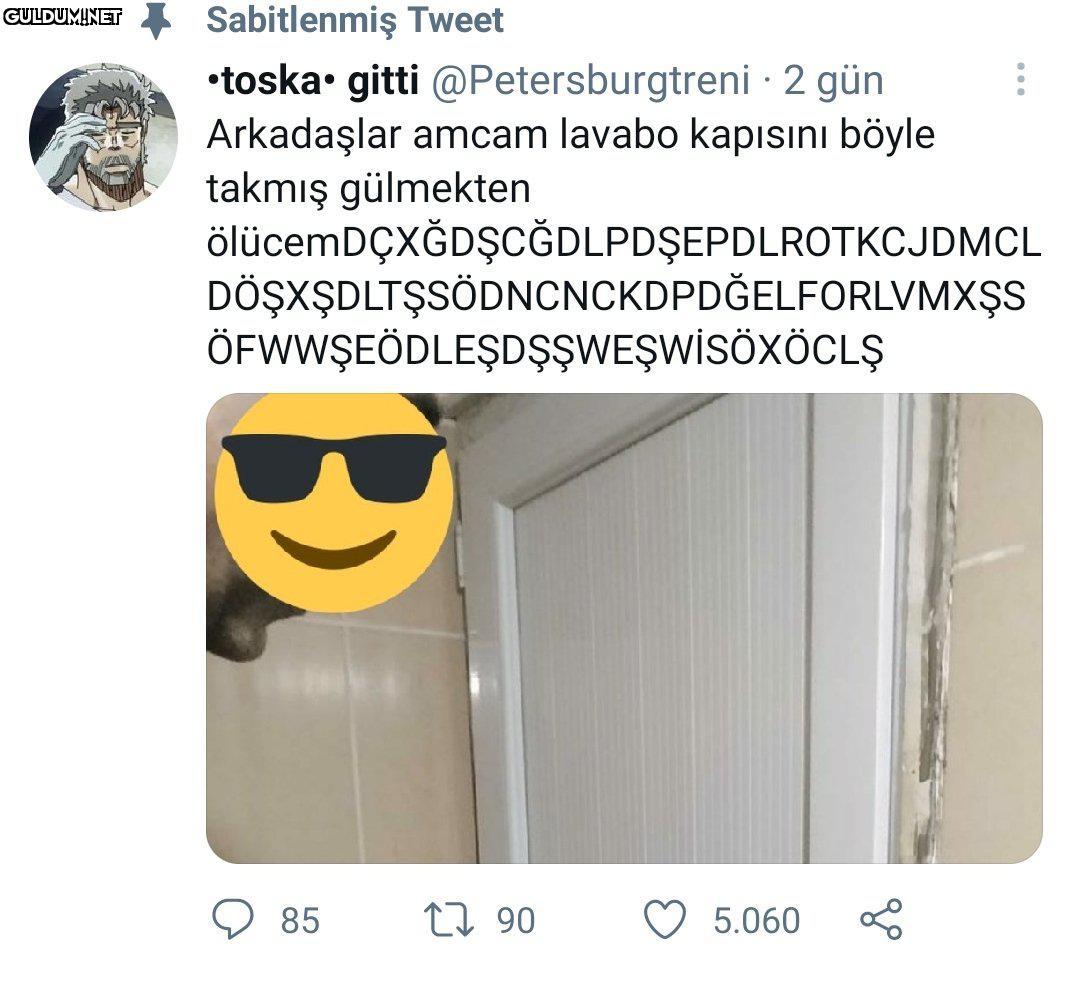
Task: Open the @Petersburgtreni handle link
Action: (x=591, y=81)
